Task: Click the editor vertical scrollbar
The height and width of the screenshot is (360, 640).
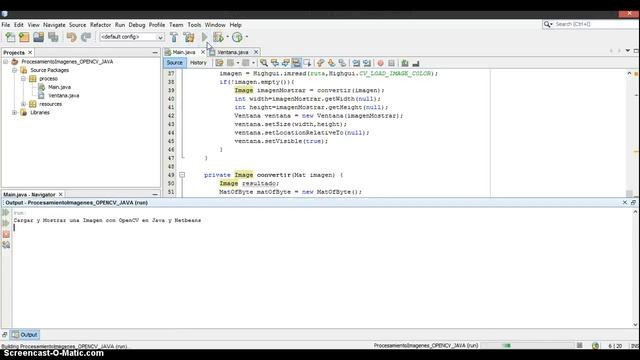Action: click(629, 133)
